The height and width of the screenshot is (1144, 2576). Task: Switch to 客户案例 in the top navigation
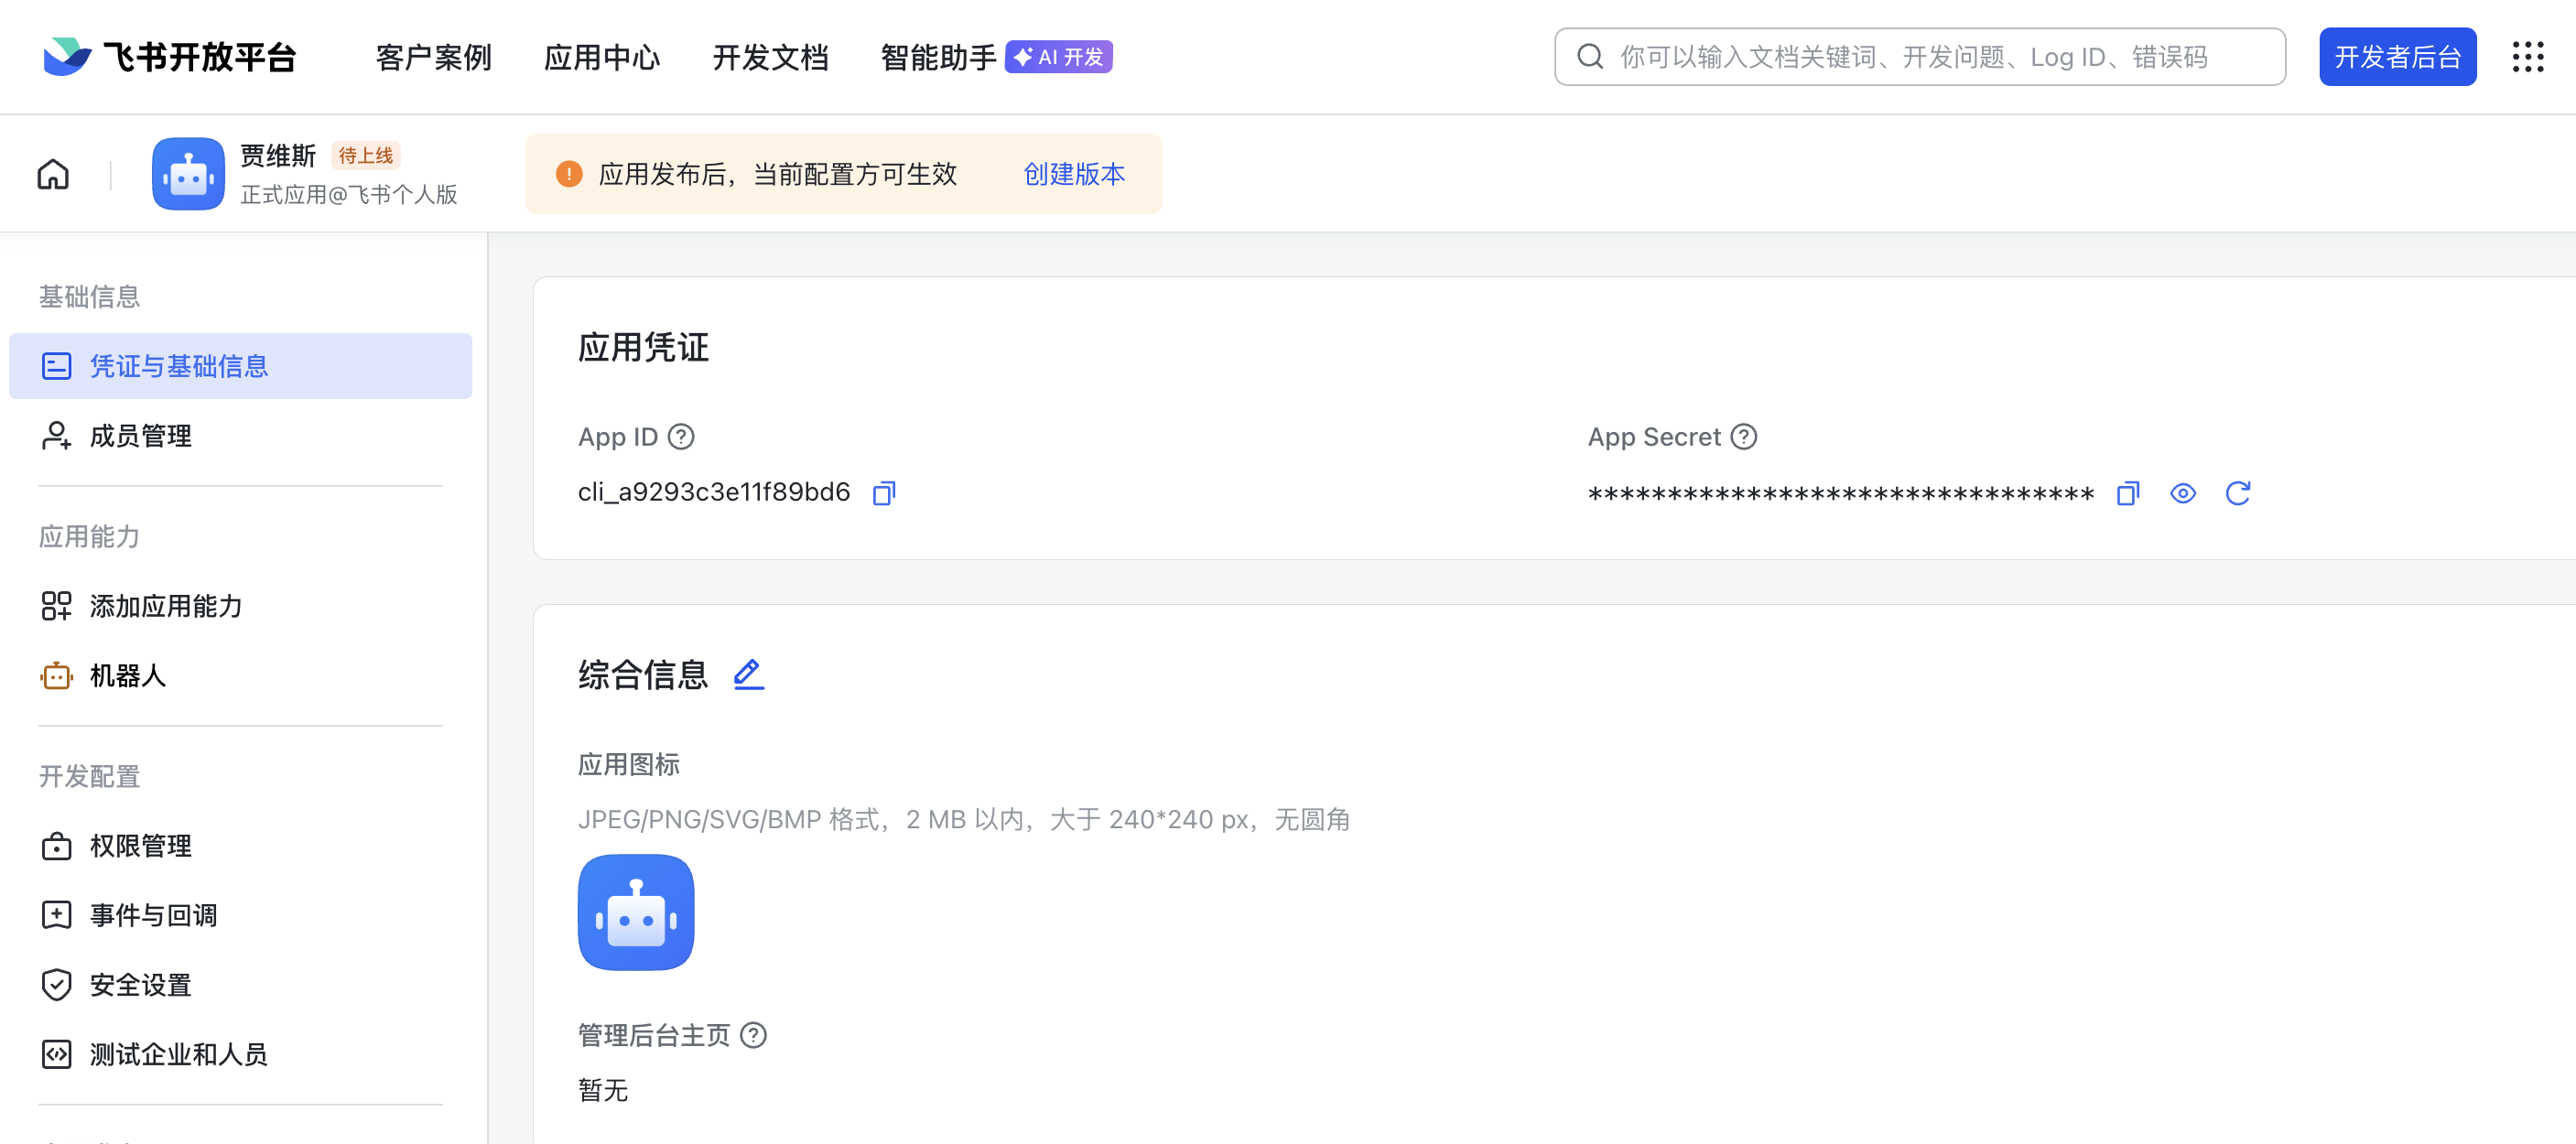point(433,57)
